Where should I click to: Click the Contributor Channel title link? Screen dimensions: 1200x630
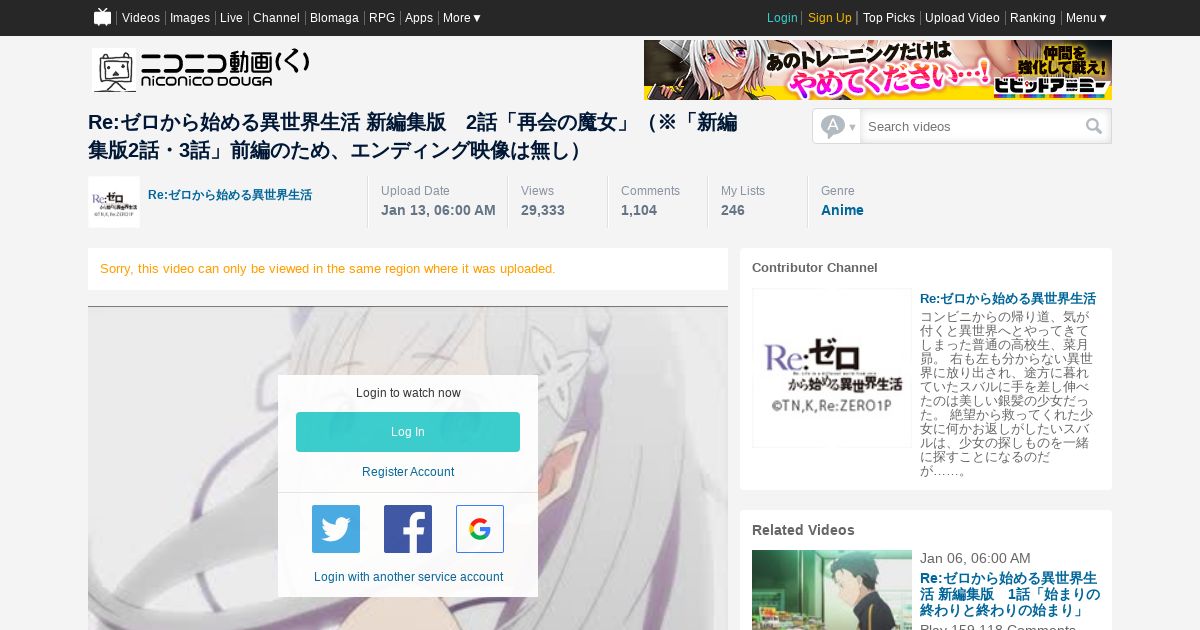point(1008,298)
